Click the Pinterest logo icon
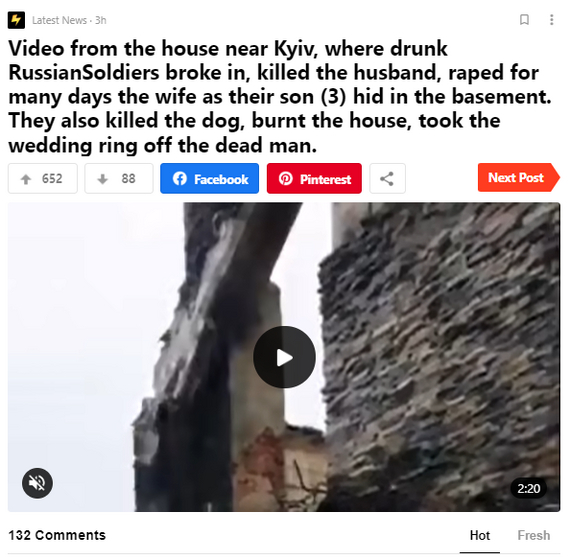 pyautogui.click(x=286, y=179)
